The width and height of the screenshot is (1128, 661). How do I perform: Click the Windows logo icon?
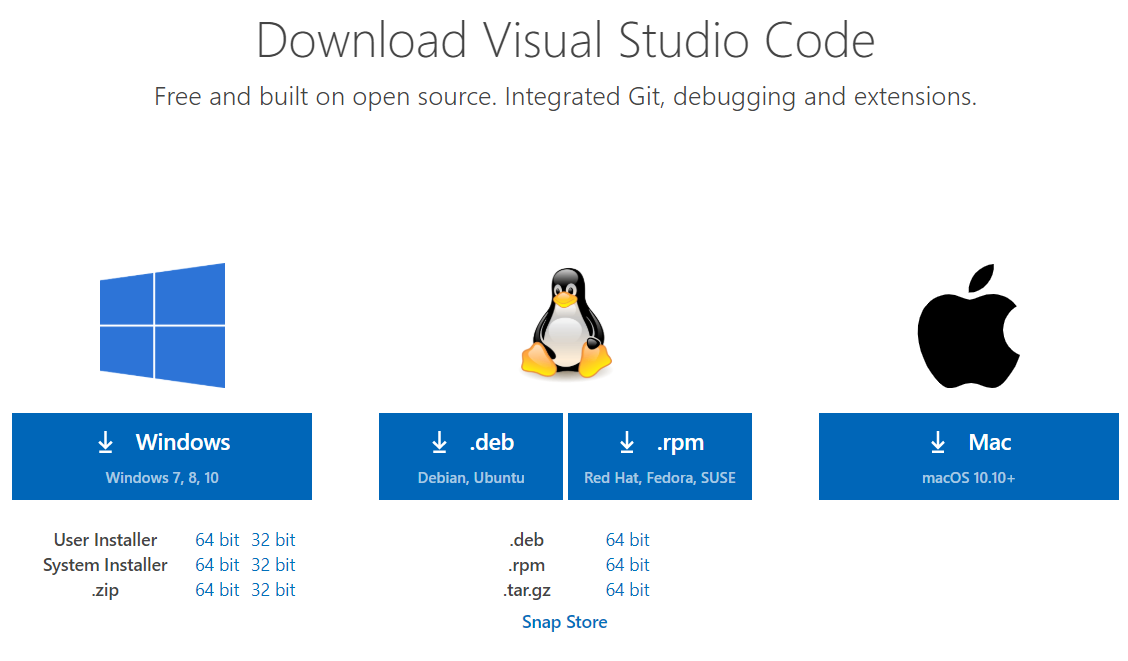coord(163,325)
